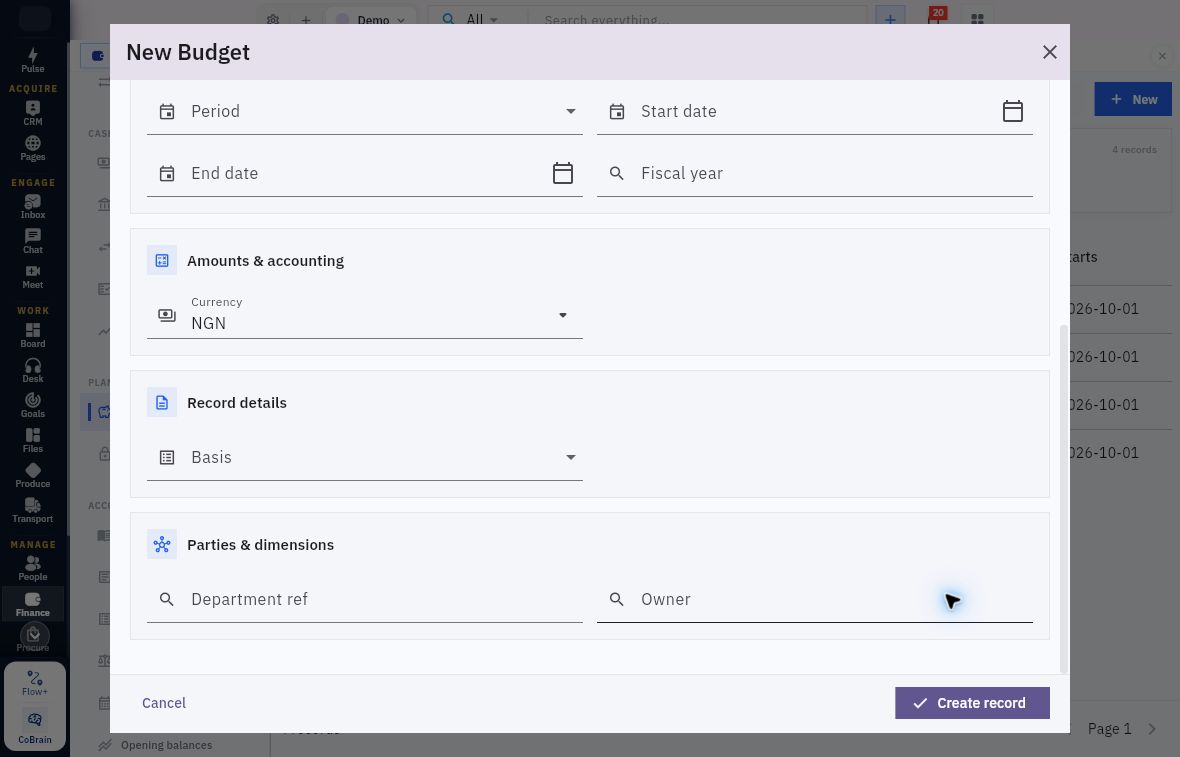Image resolution: width=1180 pixels, height=757 pixels.
Task: Open the Currency NGN dropdown
Action: 364,315
